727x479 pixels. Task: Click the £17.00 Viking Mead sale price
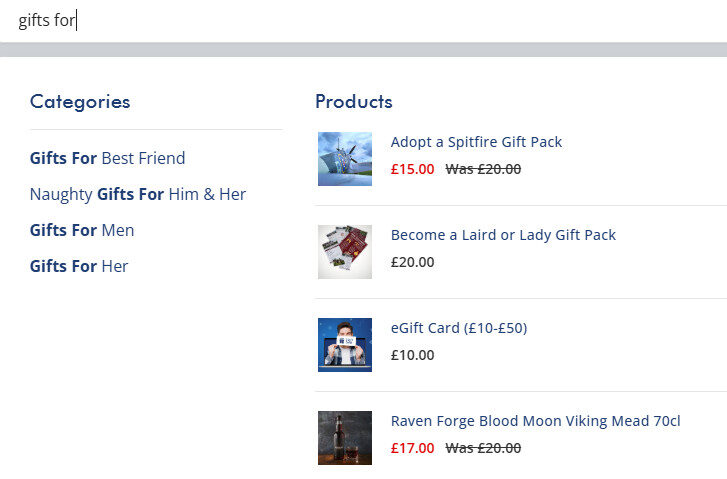pos(412,448)
